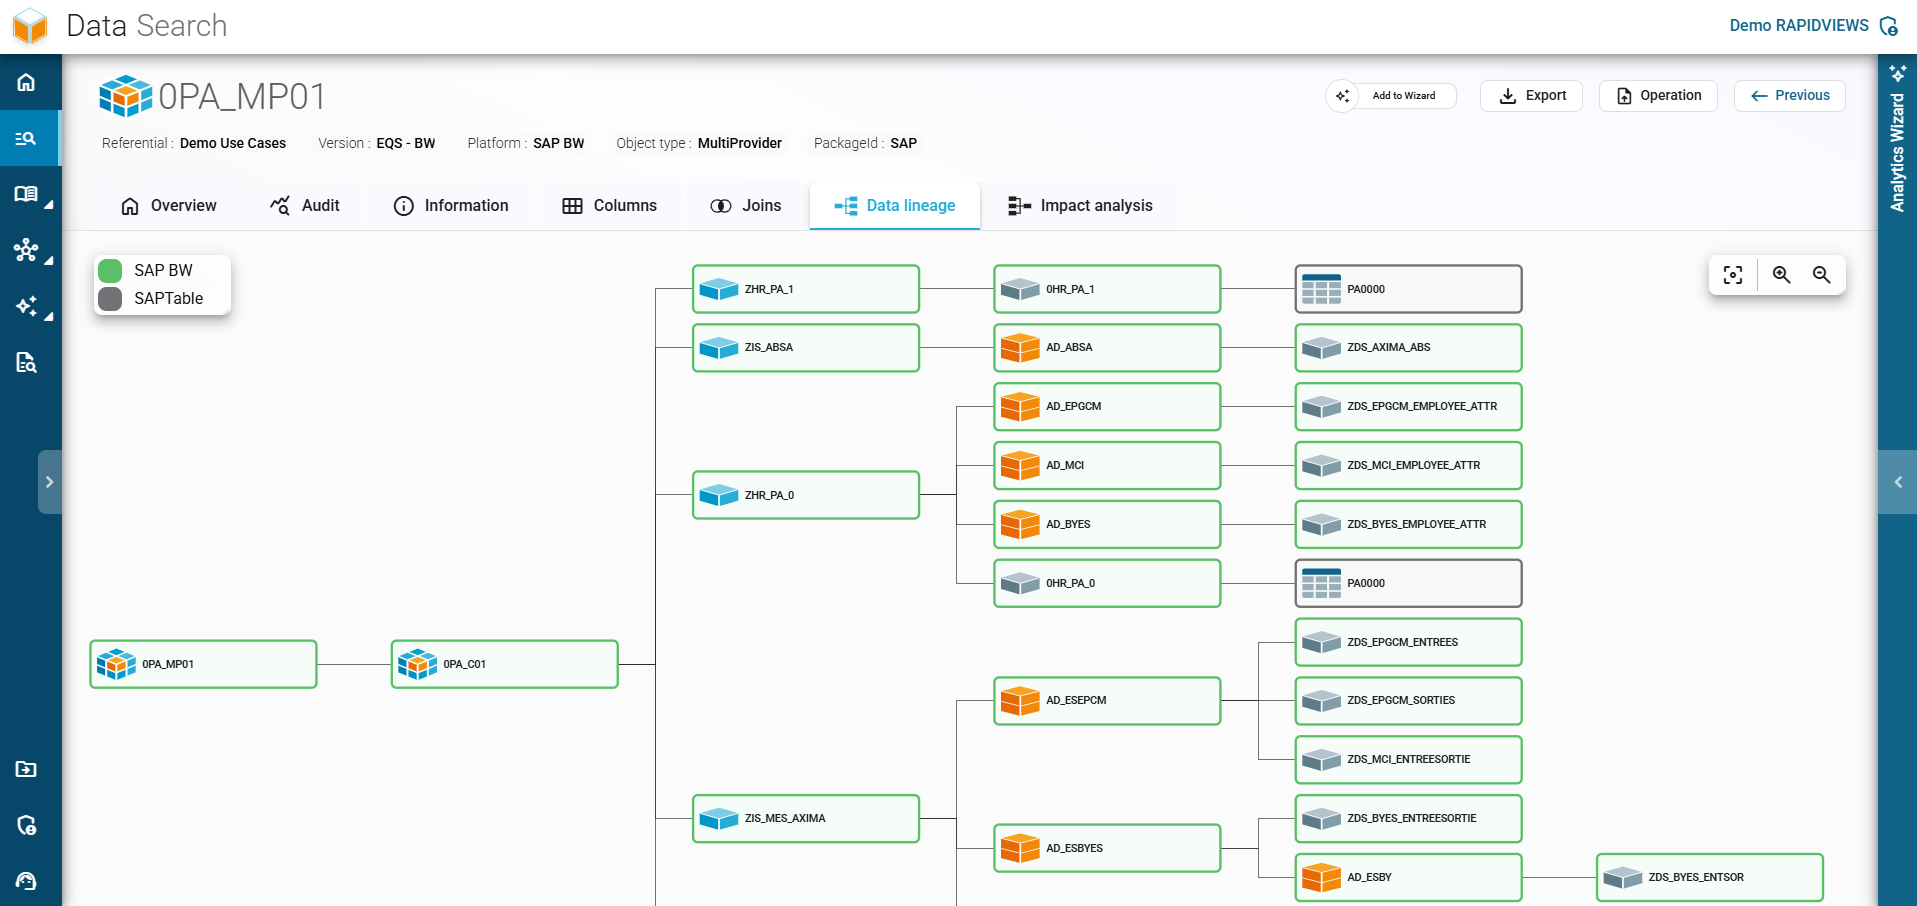Click the grey SAPTable legend swatch
Viewport: 1917px width, 906px height.
pyautogui.click(x=110, y=299)
